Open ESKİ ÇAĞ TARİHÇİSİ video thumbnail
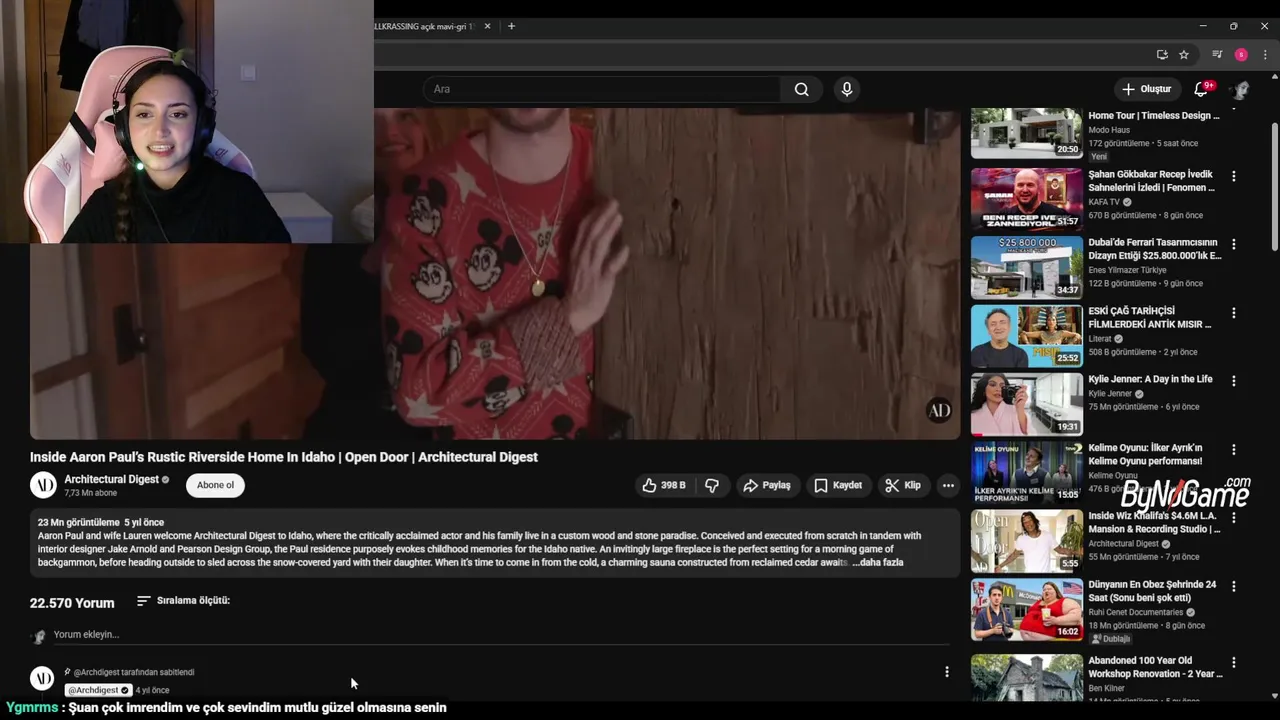Image resolution: width=1280 pixels, height=720 pixels. click(1027, 336)
